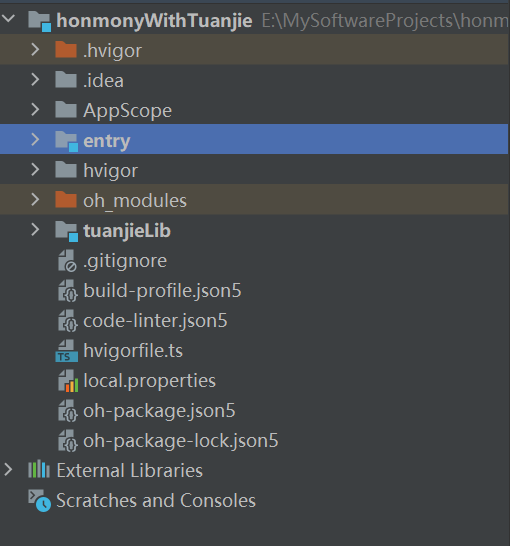Click the orange oh_modules folder icon

pos(66,200)
